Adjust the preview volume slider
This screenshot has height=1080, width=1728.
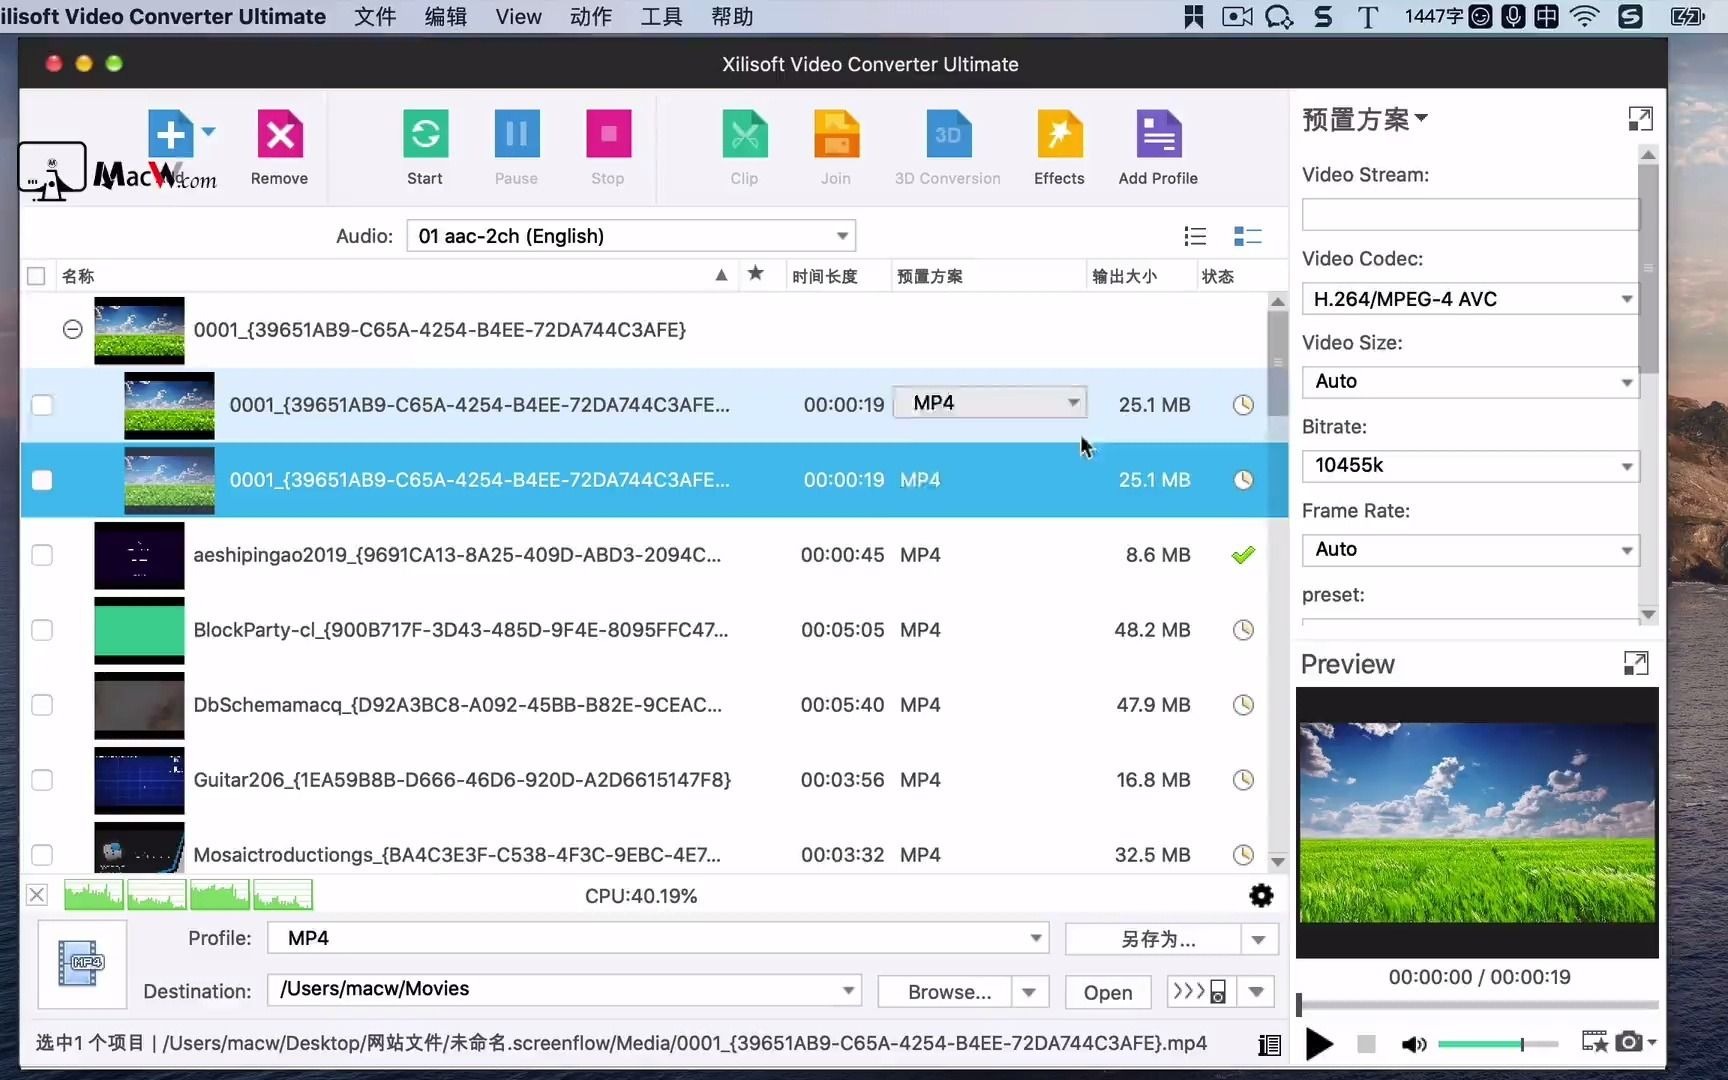pos(1498,1044)
